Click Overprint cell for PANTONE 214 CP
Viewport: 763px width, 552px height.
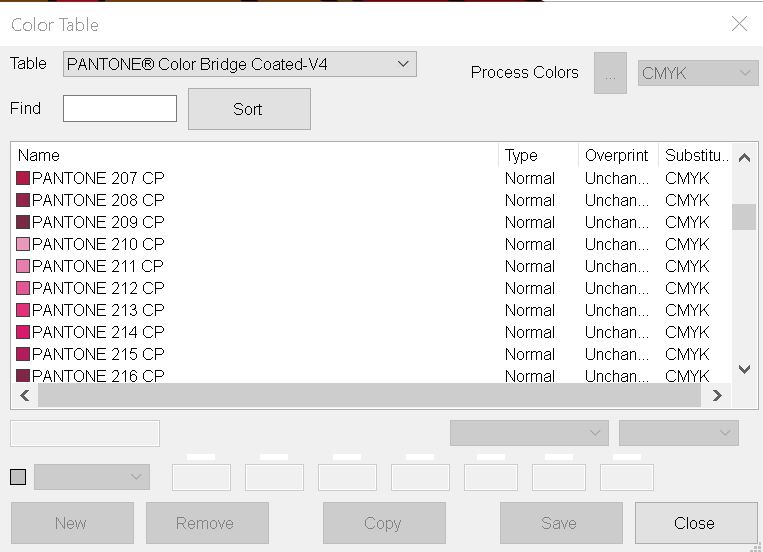617,332
